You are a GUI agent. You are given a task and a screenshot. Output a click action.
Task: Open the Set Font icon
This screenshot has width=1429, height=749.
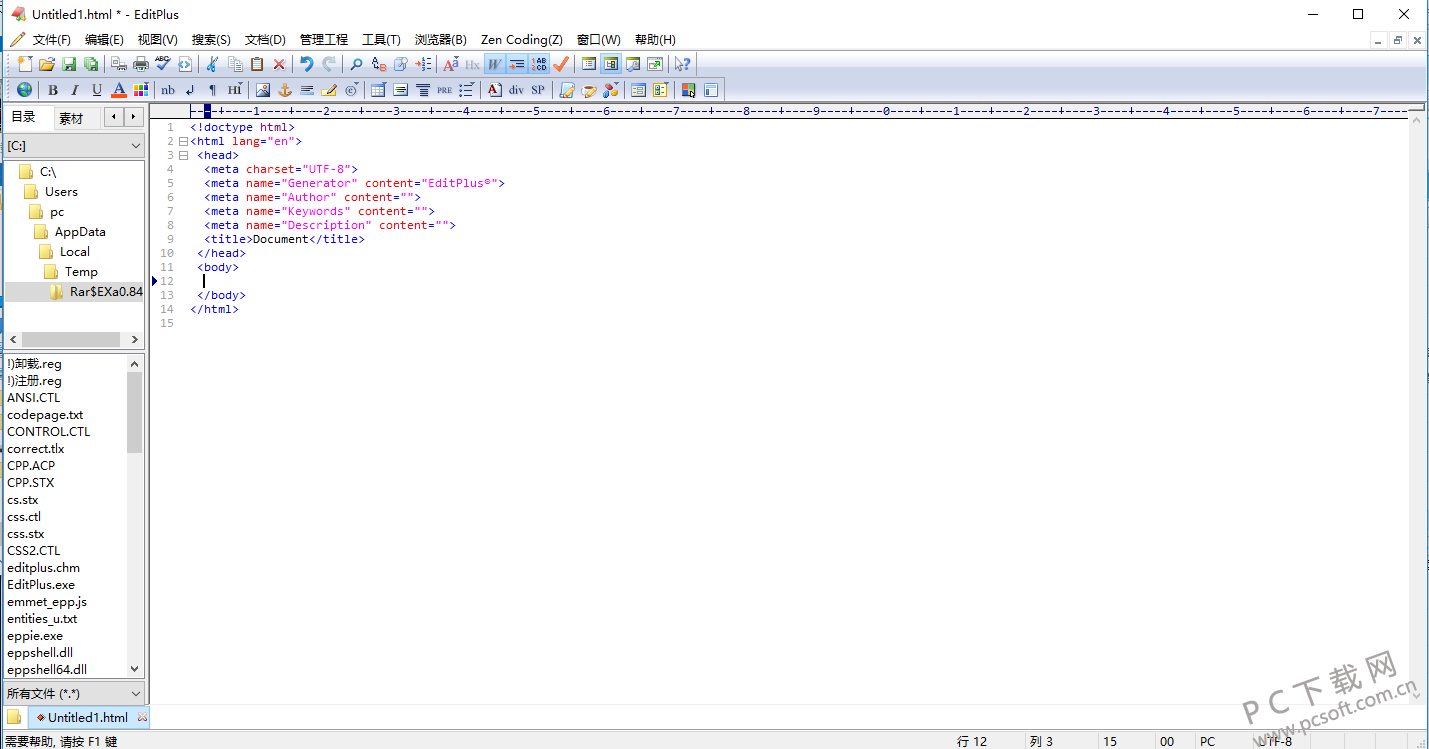pos(450,64)
